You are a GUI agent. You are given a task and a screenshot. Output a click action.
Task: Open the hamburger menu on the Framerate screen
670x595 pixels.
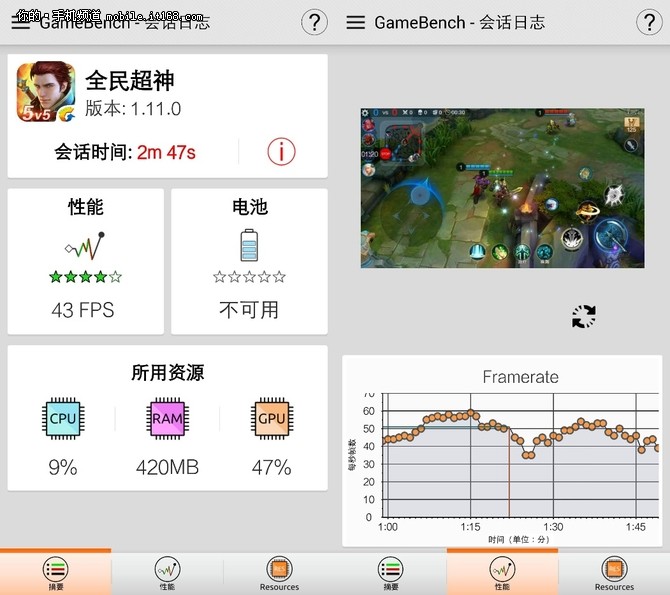coord(355,22)
